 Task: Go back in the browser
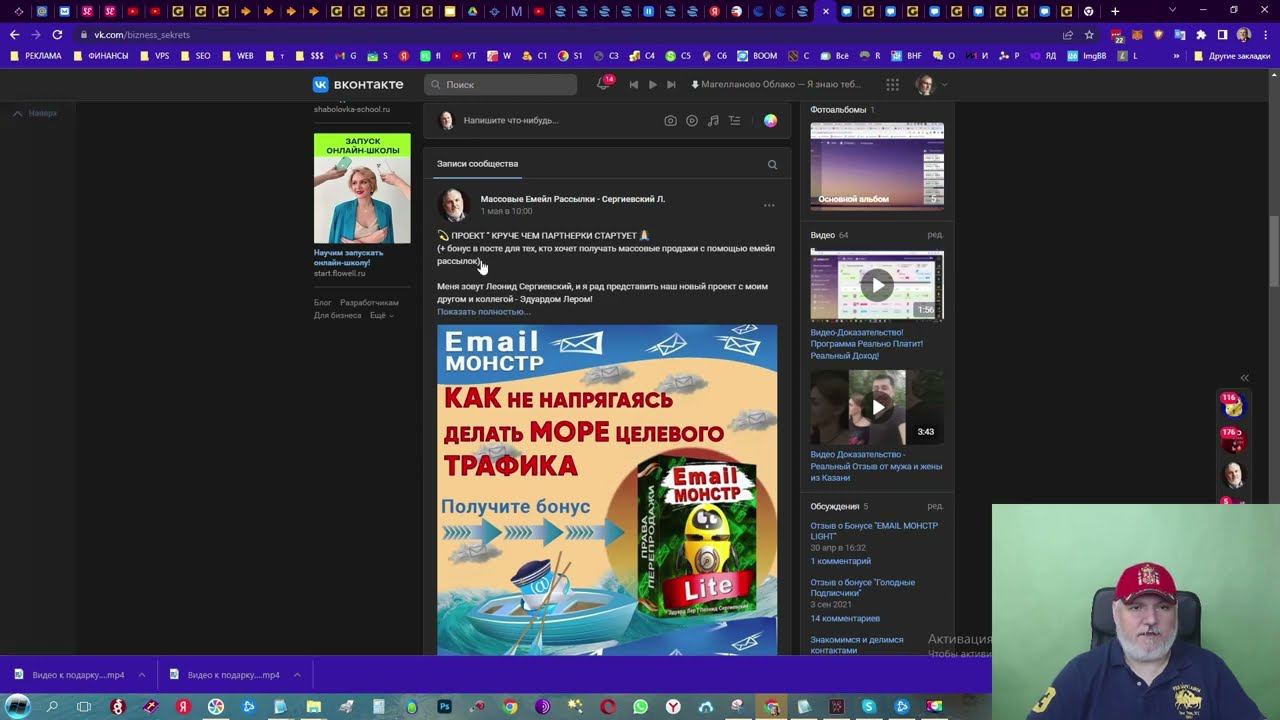point(14,34)
